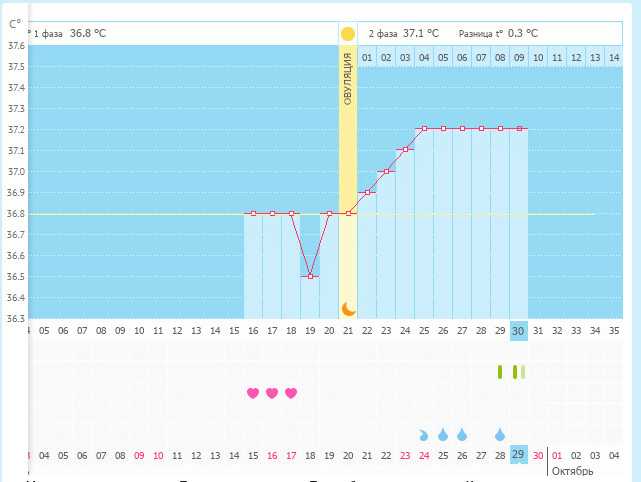Screen dimensions: 641x482
Task: Click the blue drop on September 26
Action: tap(462, 434)
